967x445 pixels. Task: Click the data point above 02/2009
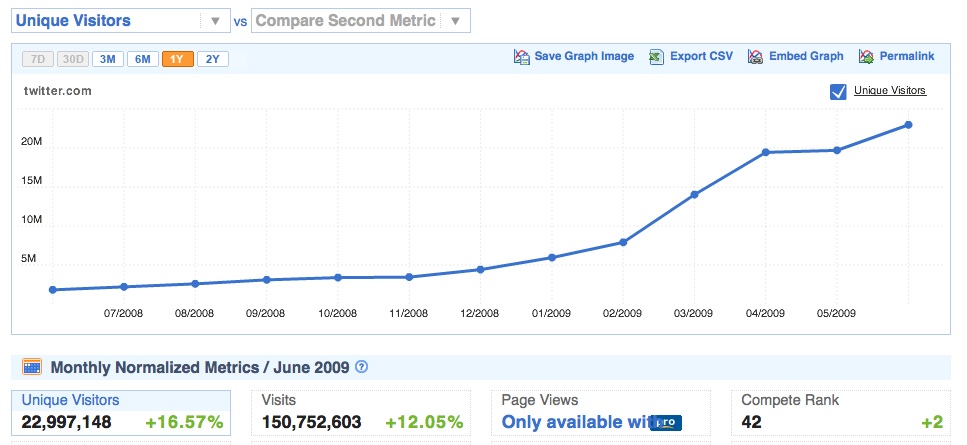tap(623, 242)
